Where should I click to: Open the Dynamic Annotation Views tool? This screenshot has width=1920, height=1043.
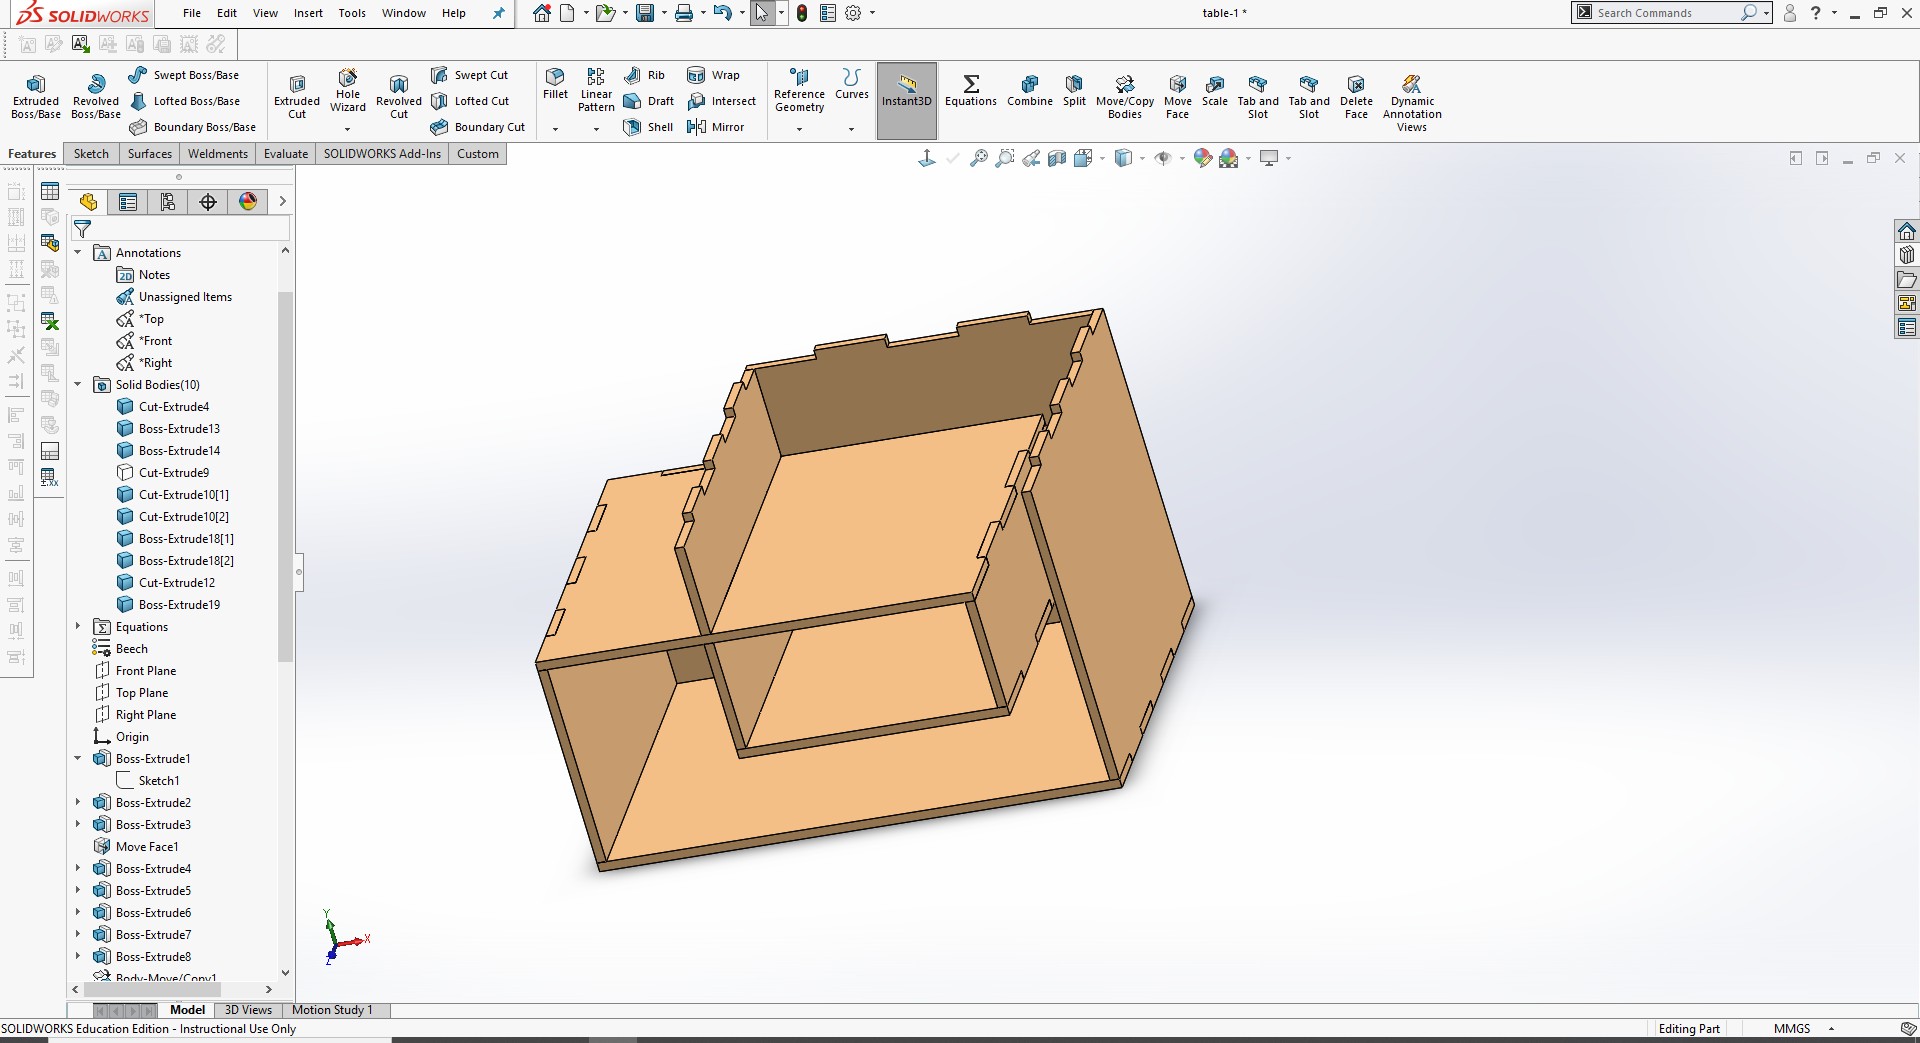tap(1412, 102)
